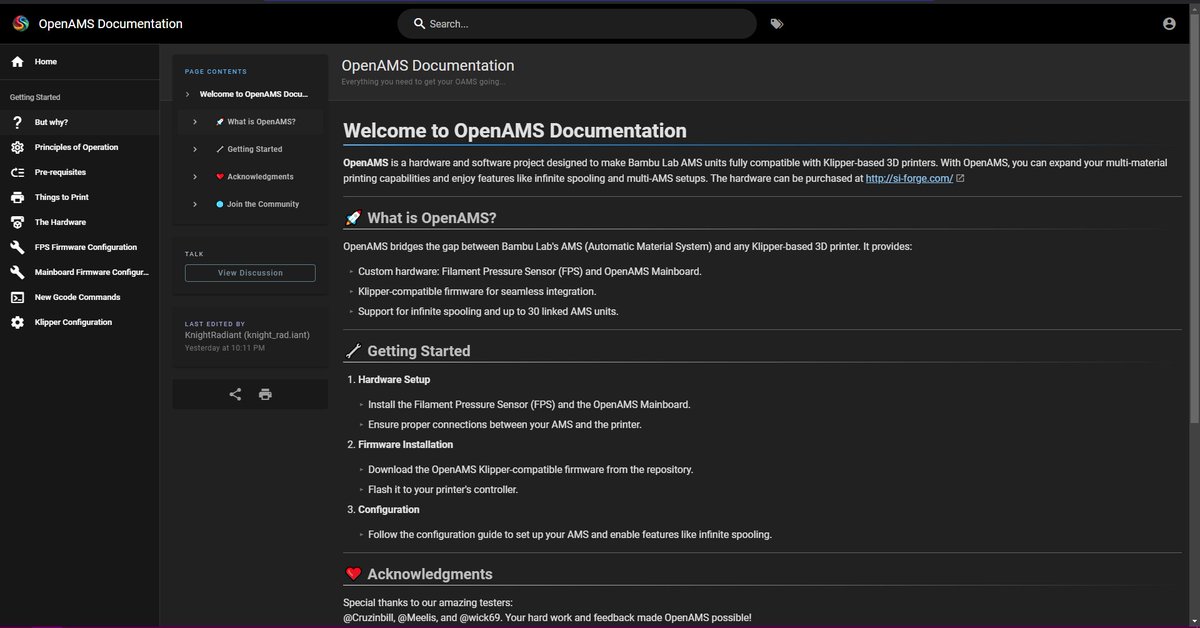Open Pre-requisites page
This screenshot has width=1200, height=628.
click(80, 172)
